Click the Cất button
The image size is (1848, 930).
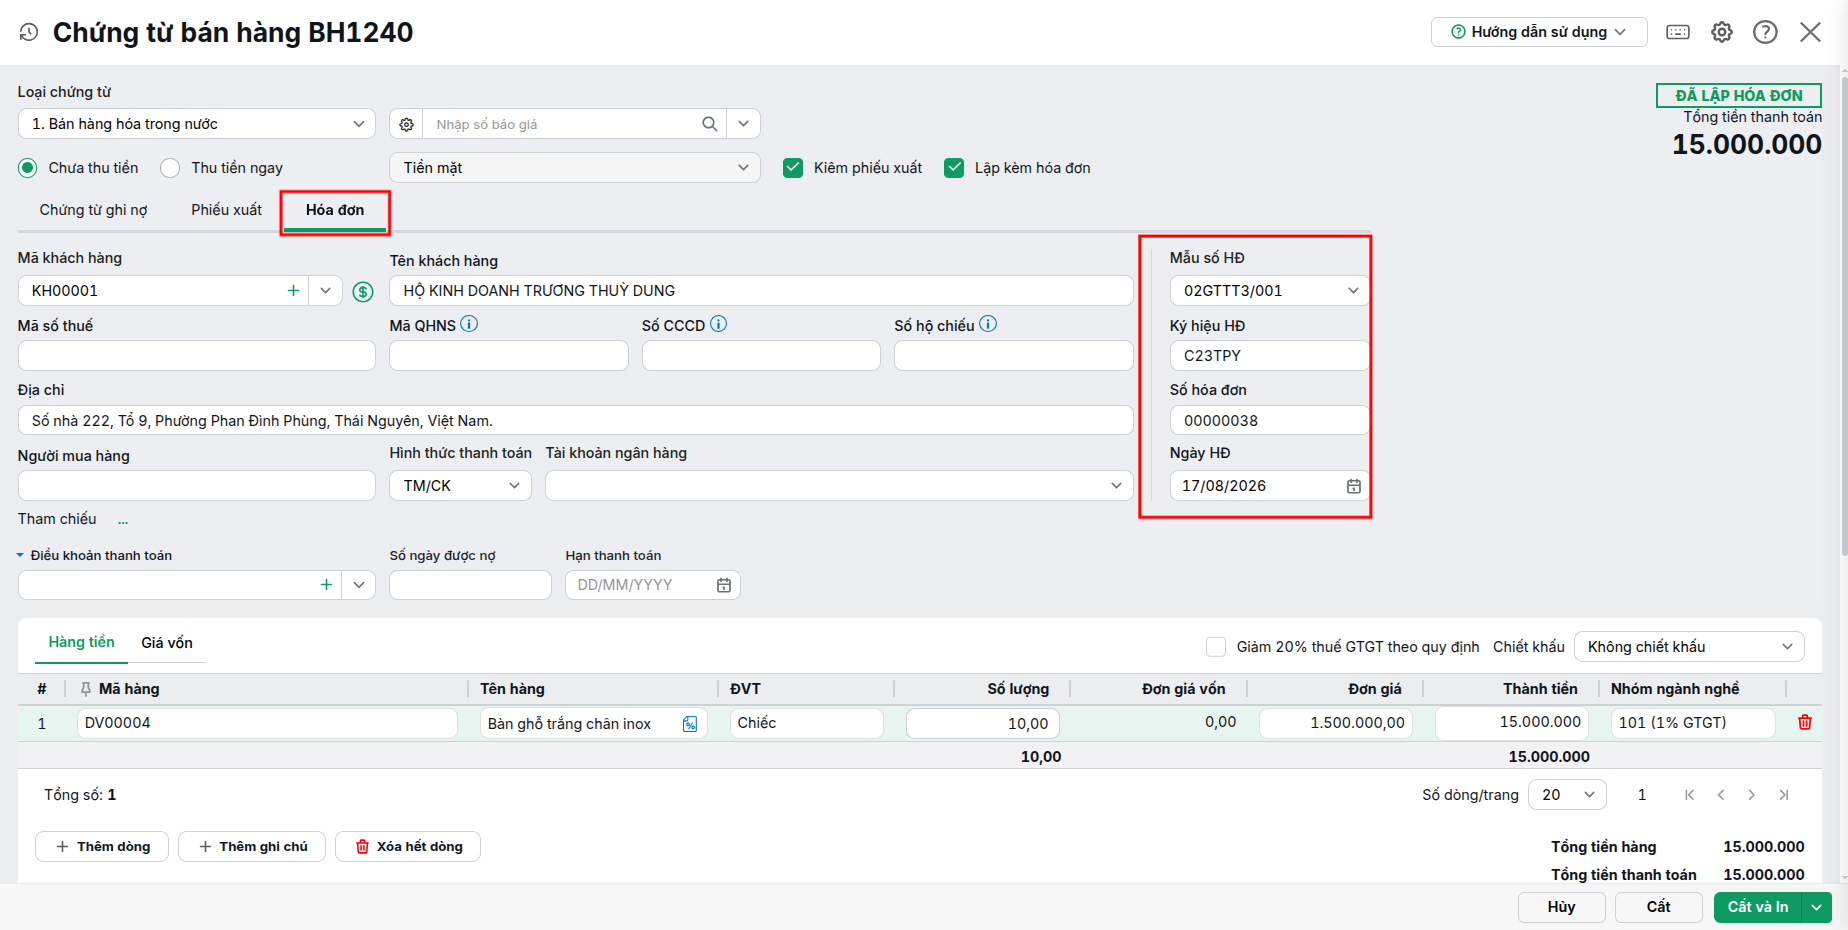pos(1659,907)
